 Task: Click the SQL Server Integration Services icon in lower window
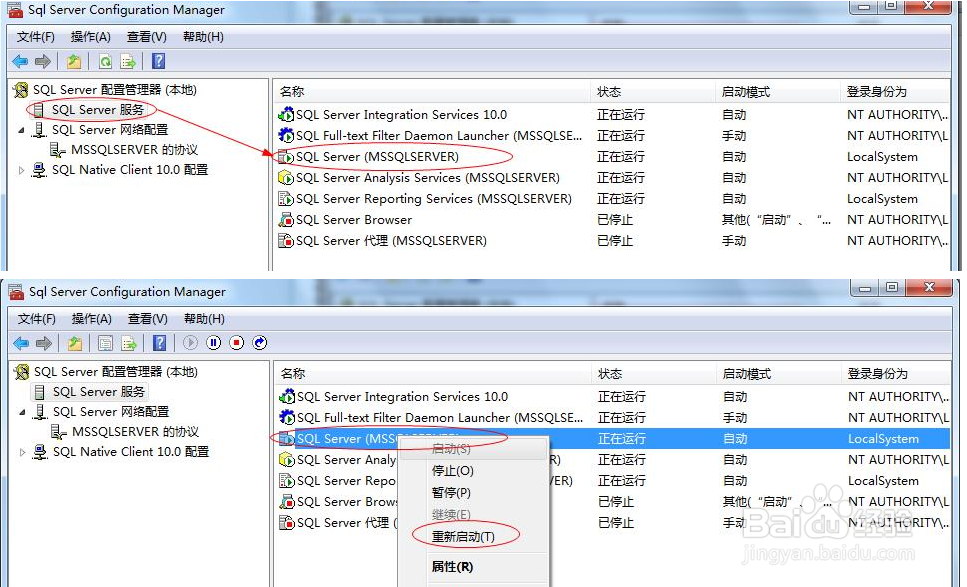[287, 396]
